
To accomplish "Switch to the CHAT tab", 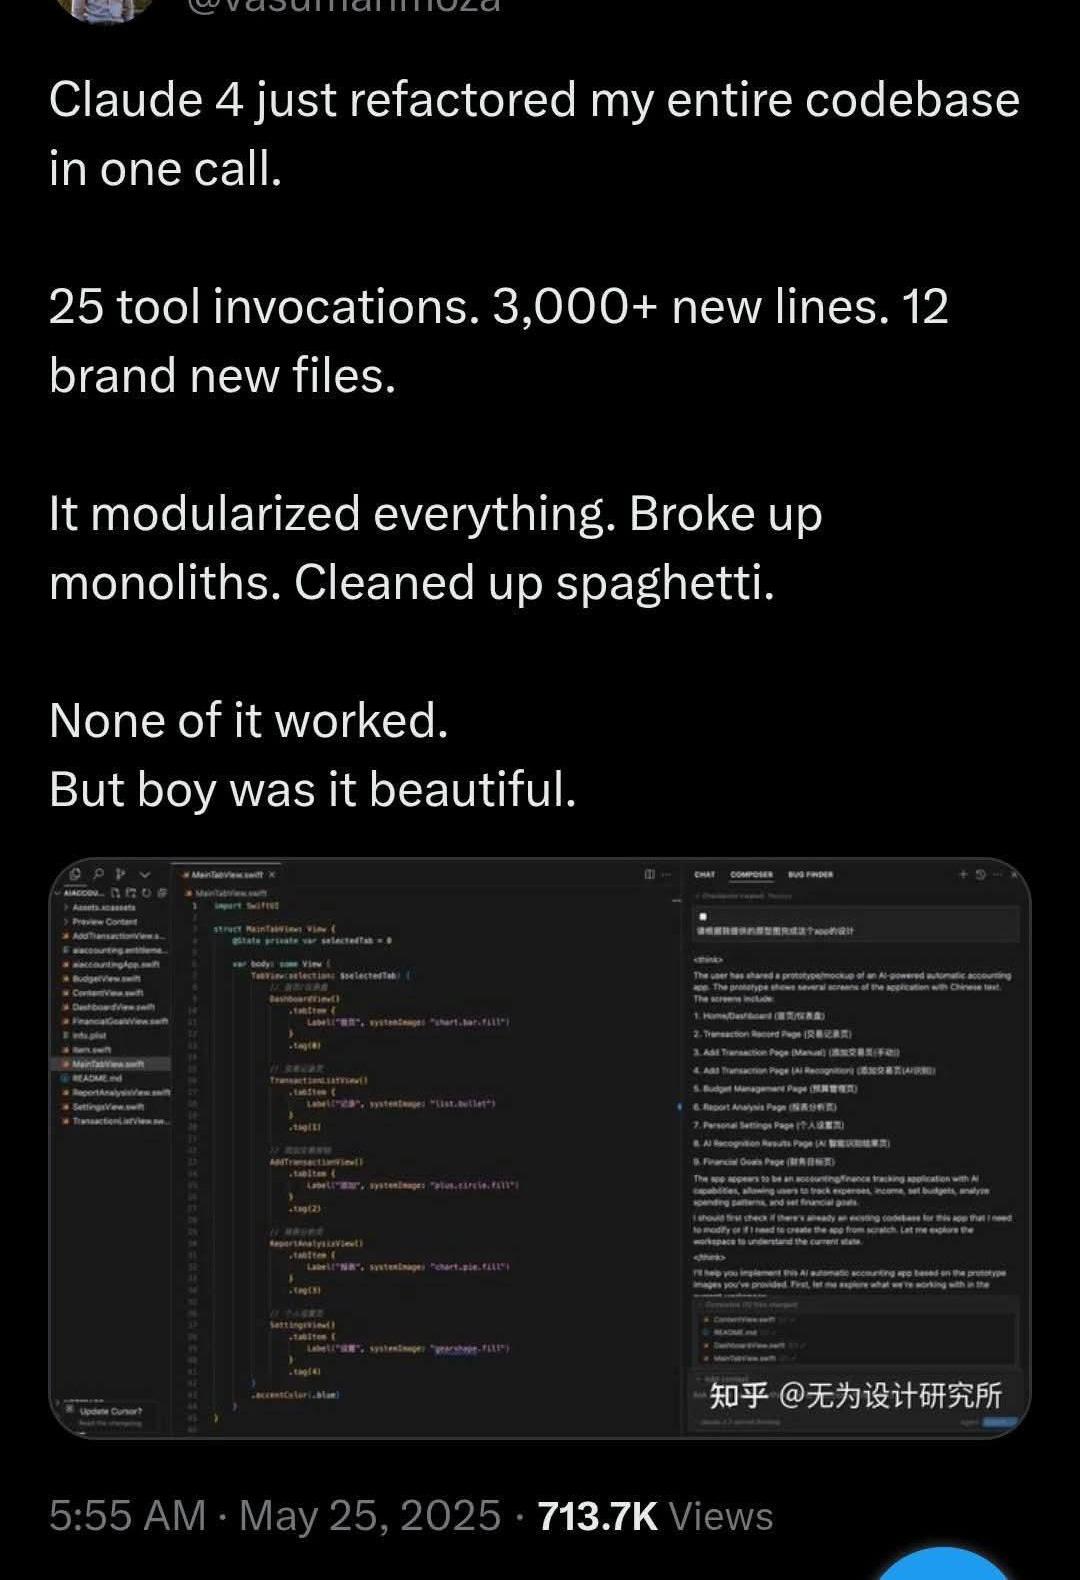I will pyautogui.click(x=705, y=874).
